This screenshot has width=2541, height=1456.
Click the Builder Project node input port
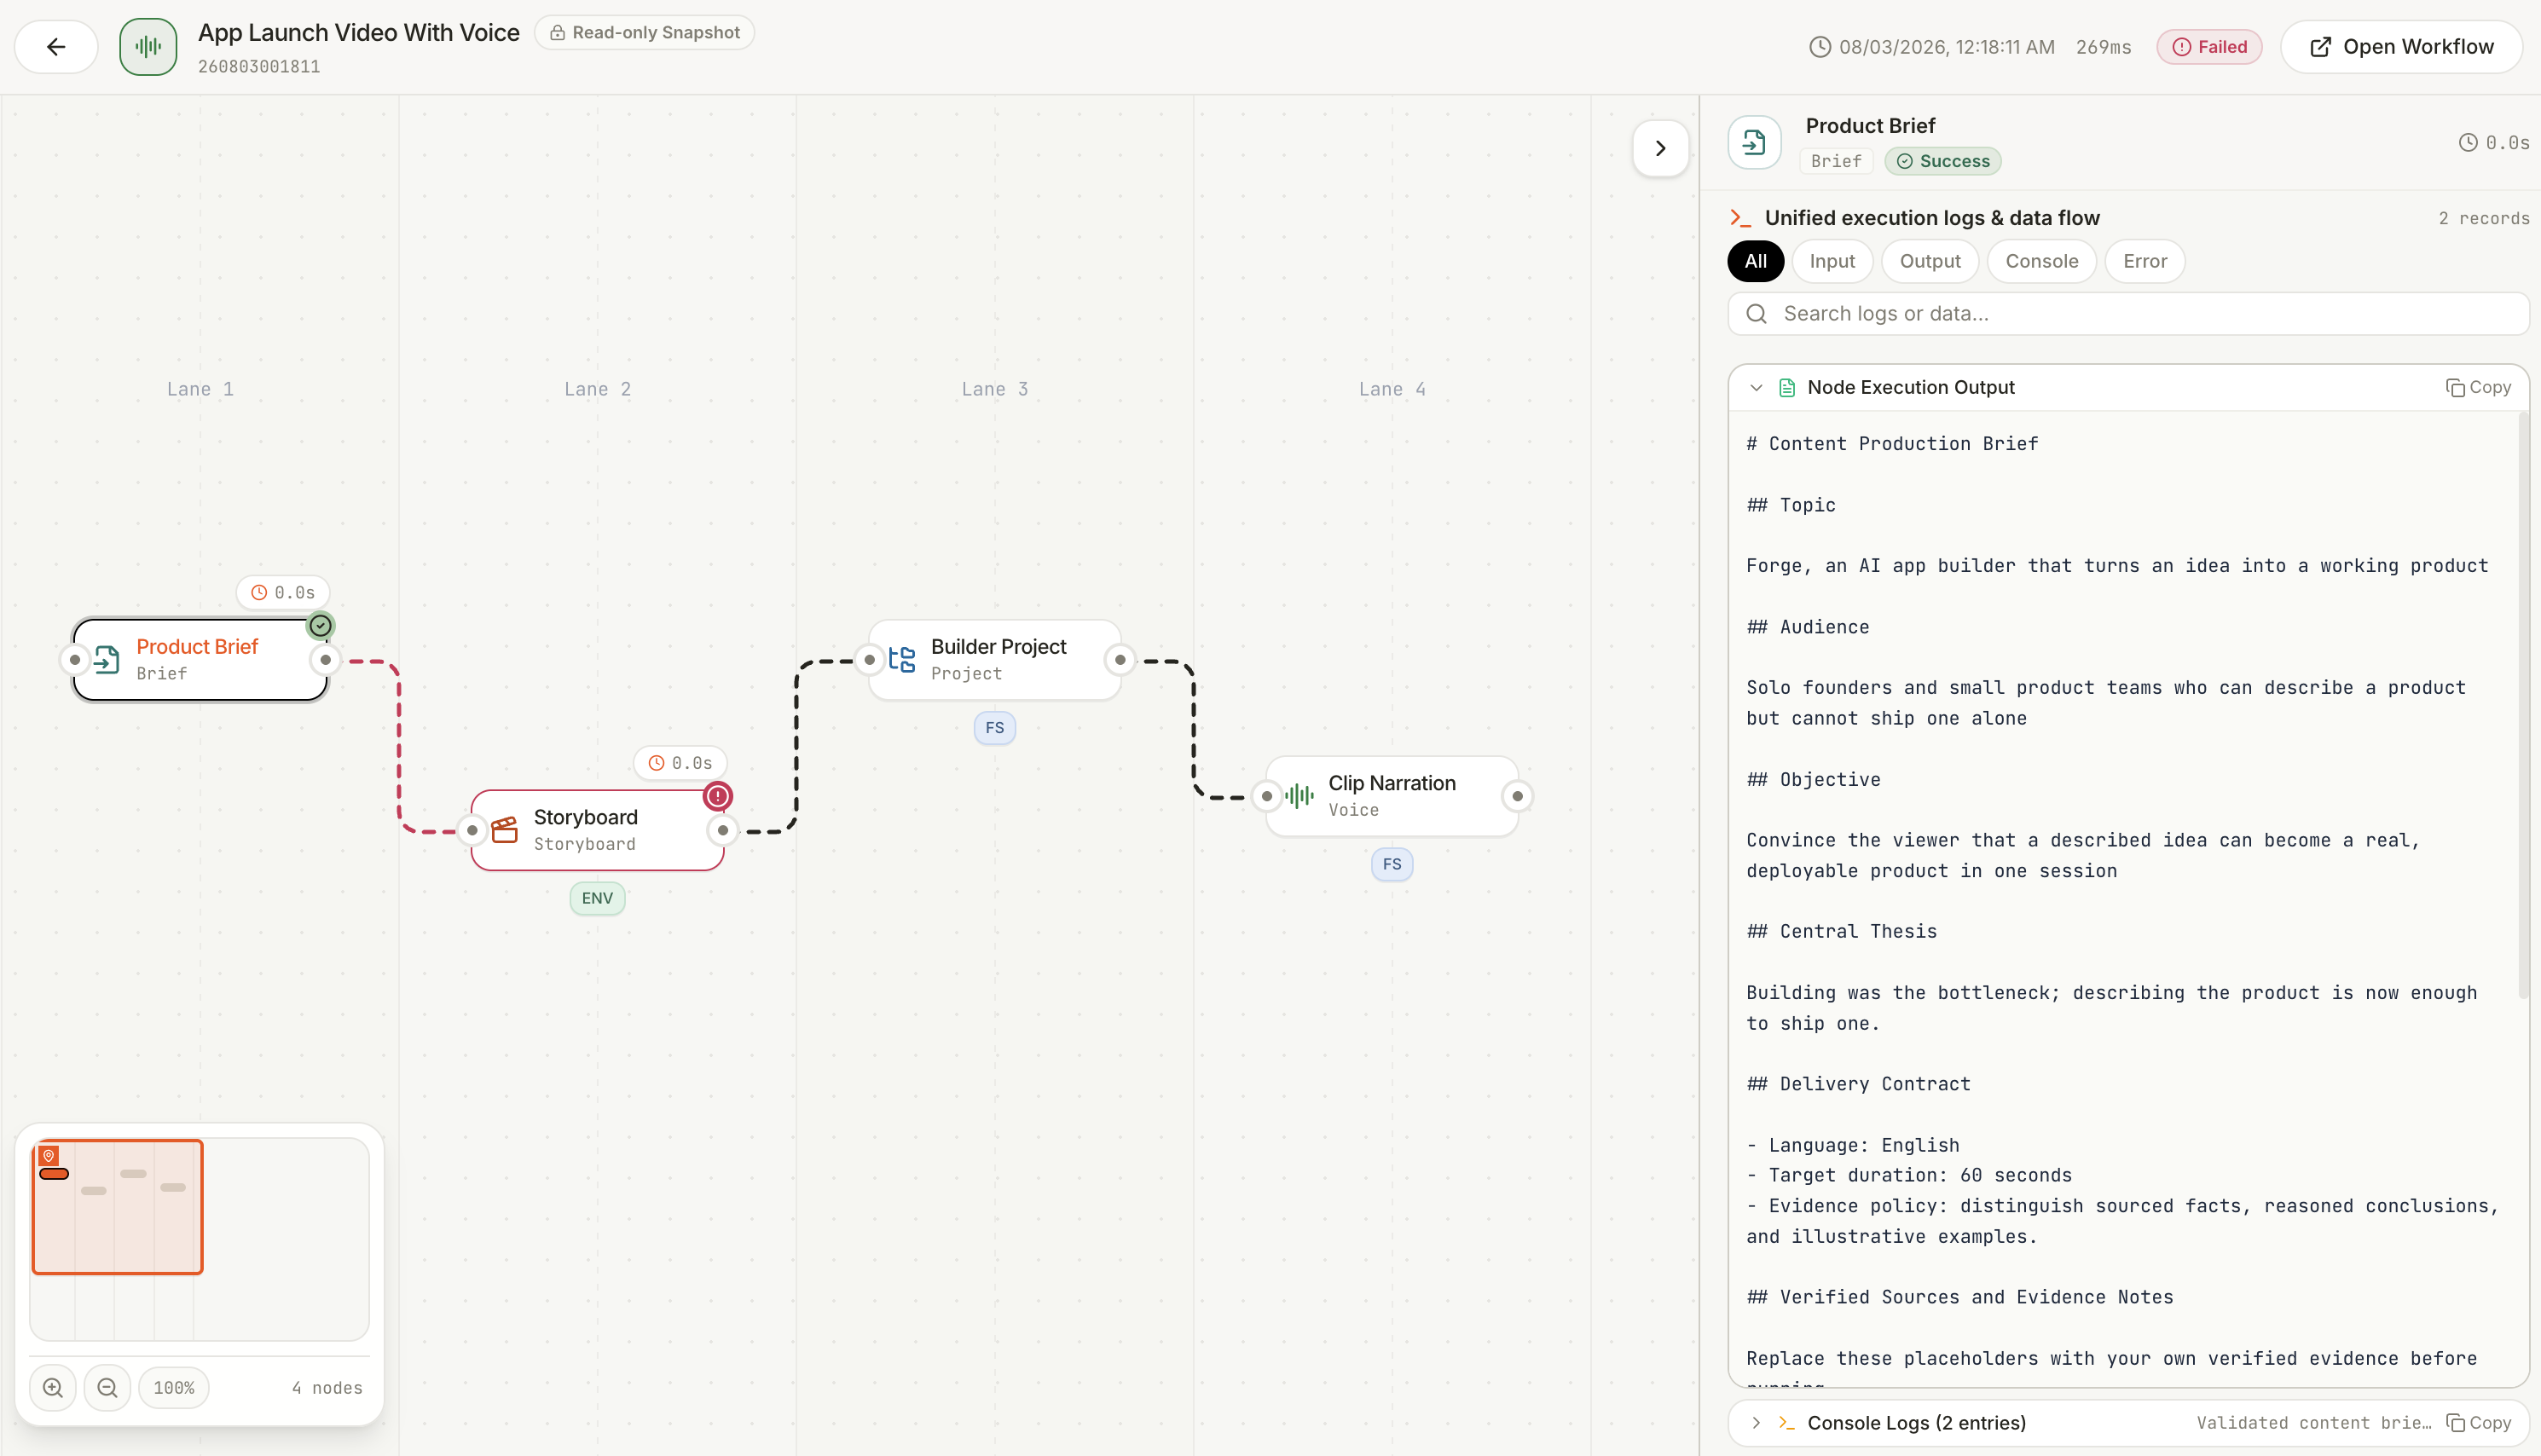[869, 660]
